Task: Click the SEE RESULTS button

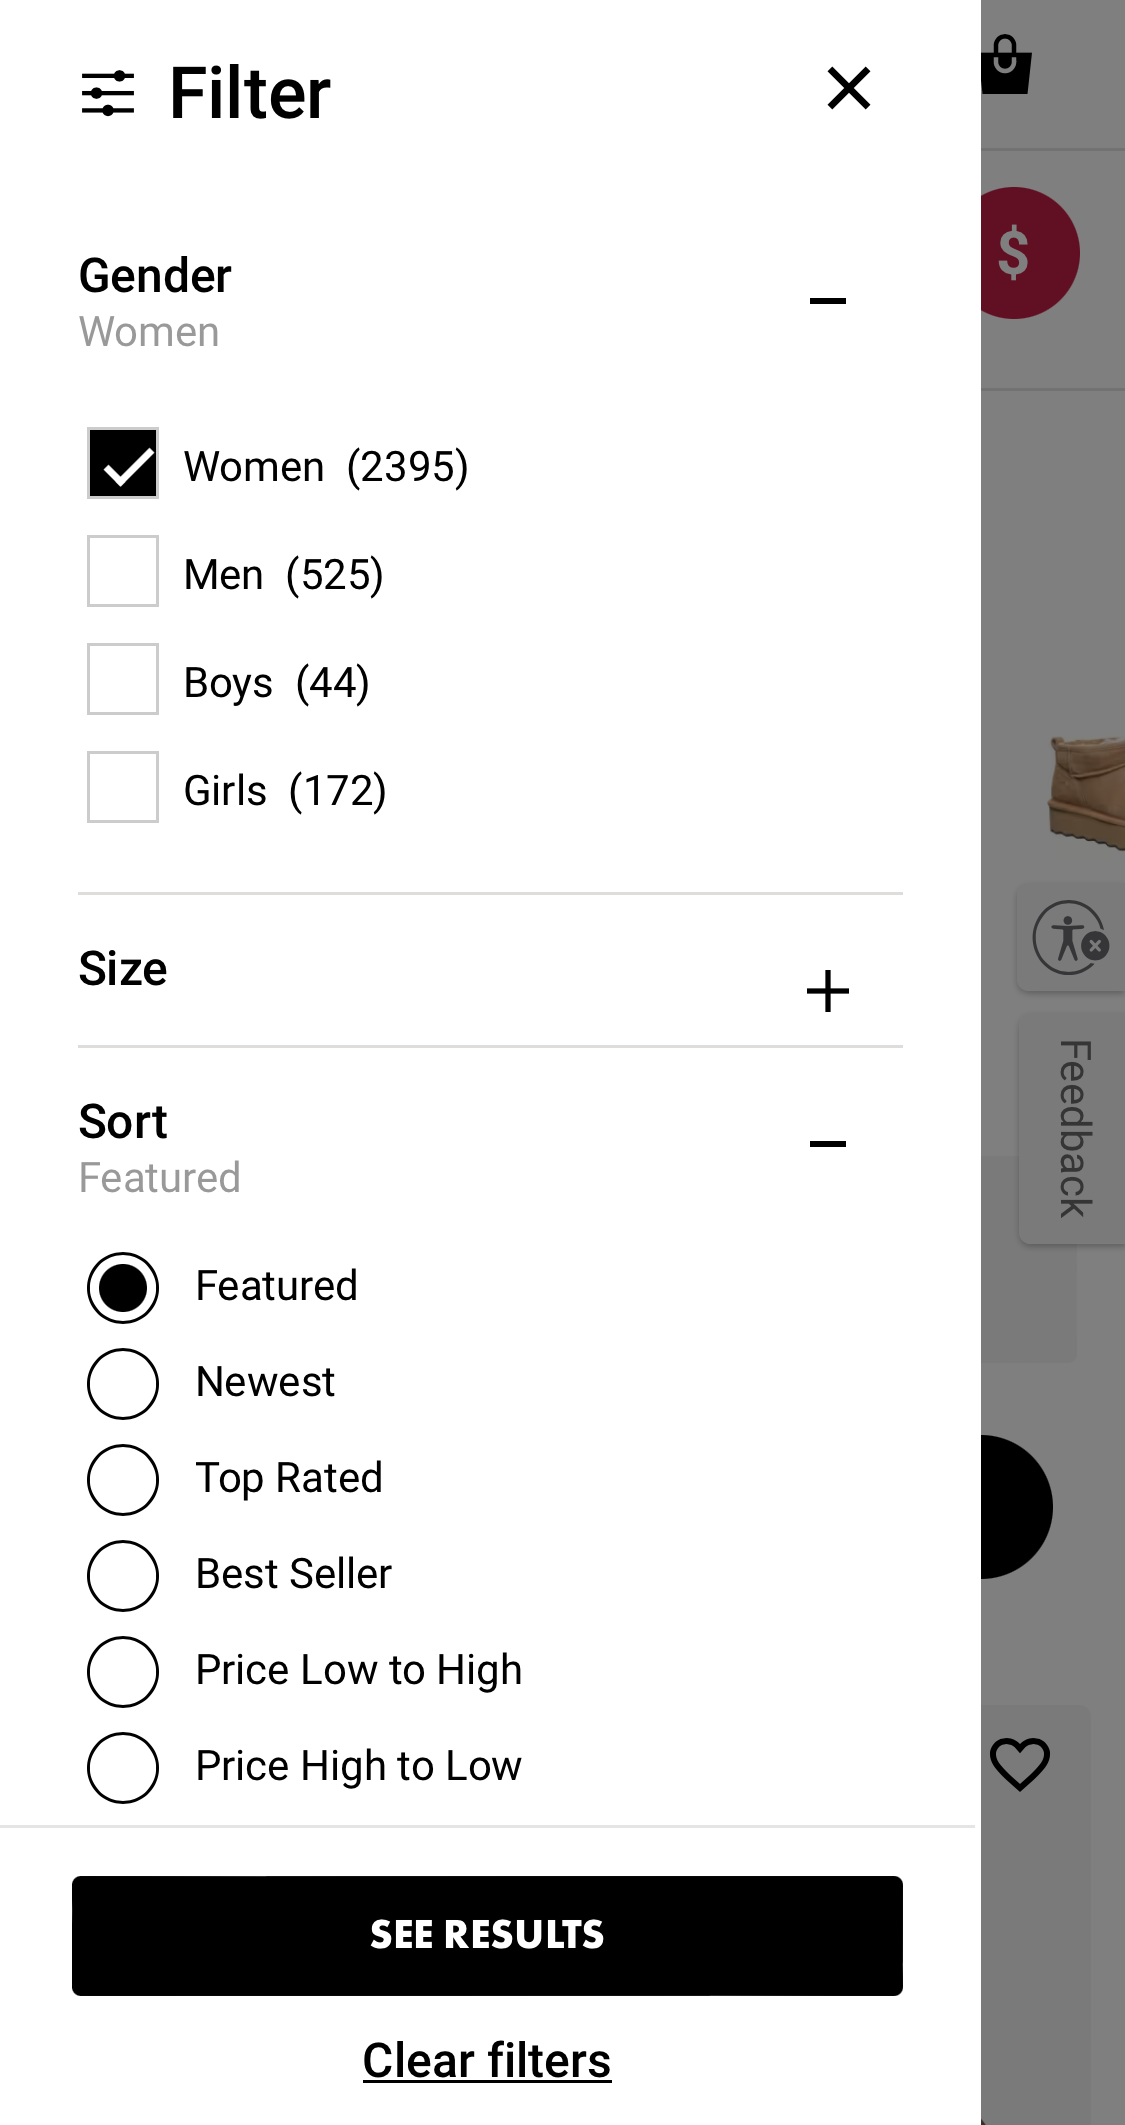Action: [487, 1935]
